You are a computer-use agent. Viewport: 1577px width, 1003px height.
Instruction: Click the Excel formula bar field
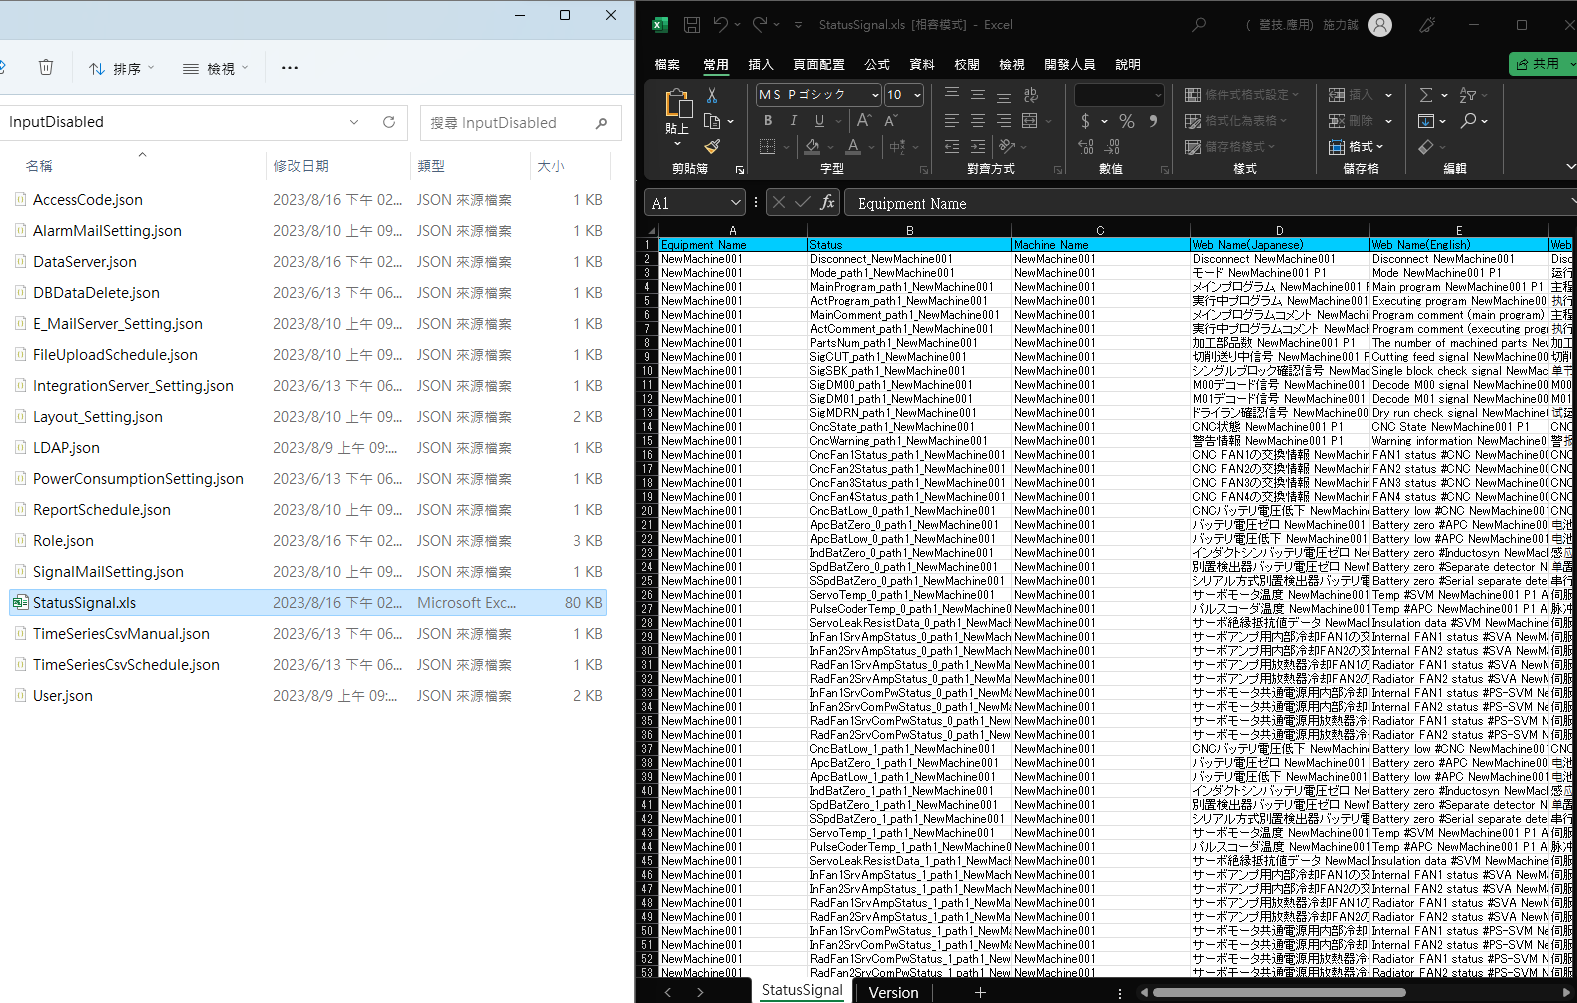(x=1210, y=203)
